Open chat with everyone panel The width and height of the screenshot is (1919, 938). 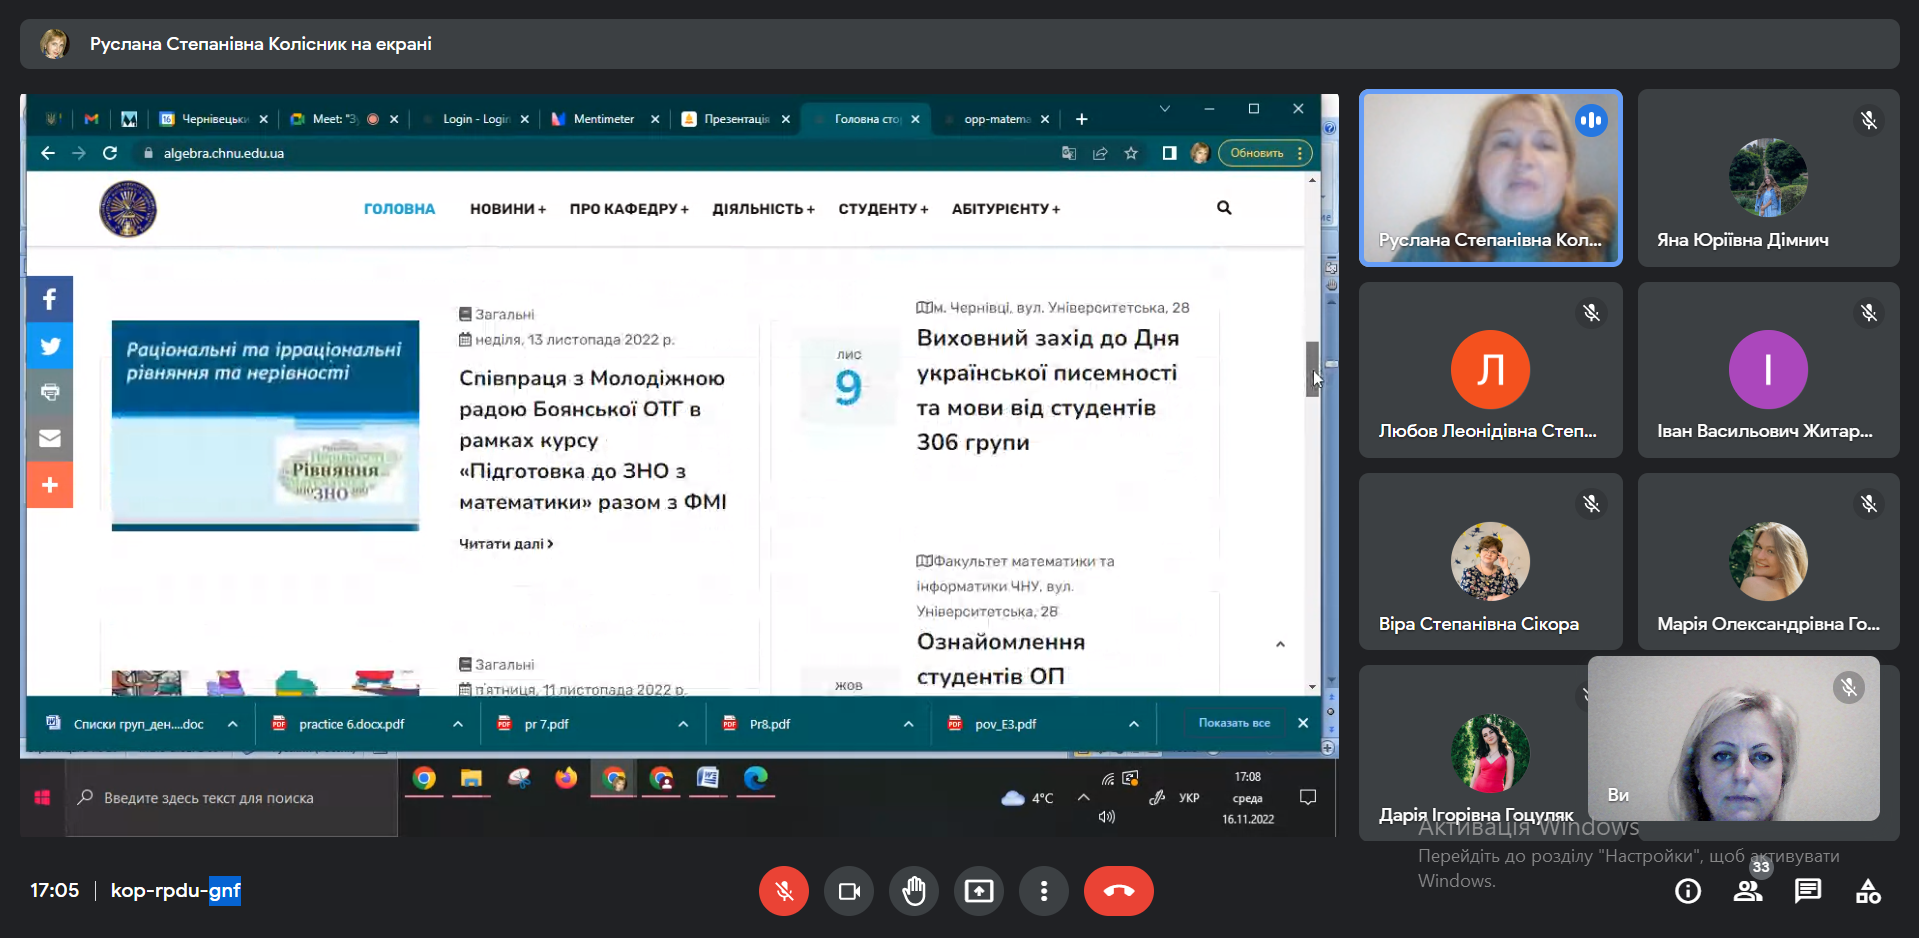tap(1808, 891)
